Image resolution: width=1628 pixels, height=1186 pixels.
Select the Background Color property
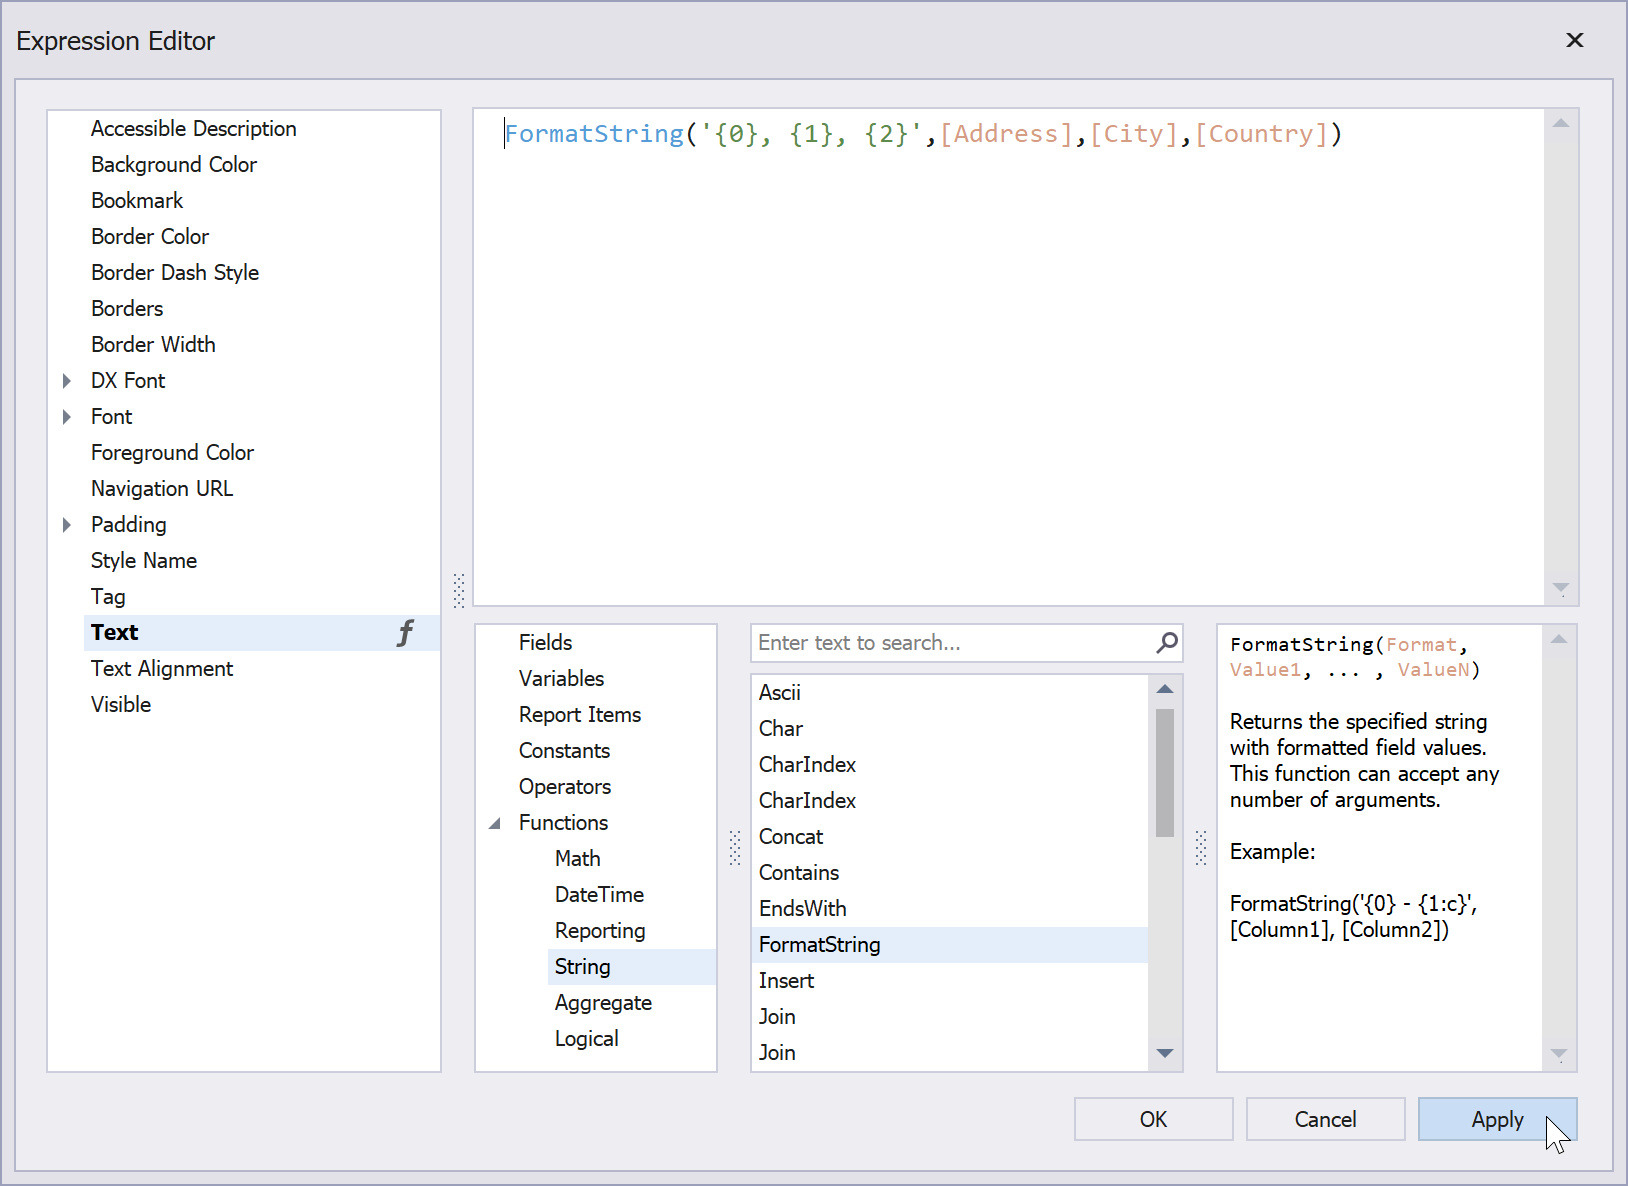173,164
